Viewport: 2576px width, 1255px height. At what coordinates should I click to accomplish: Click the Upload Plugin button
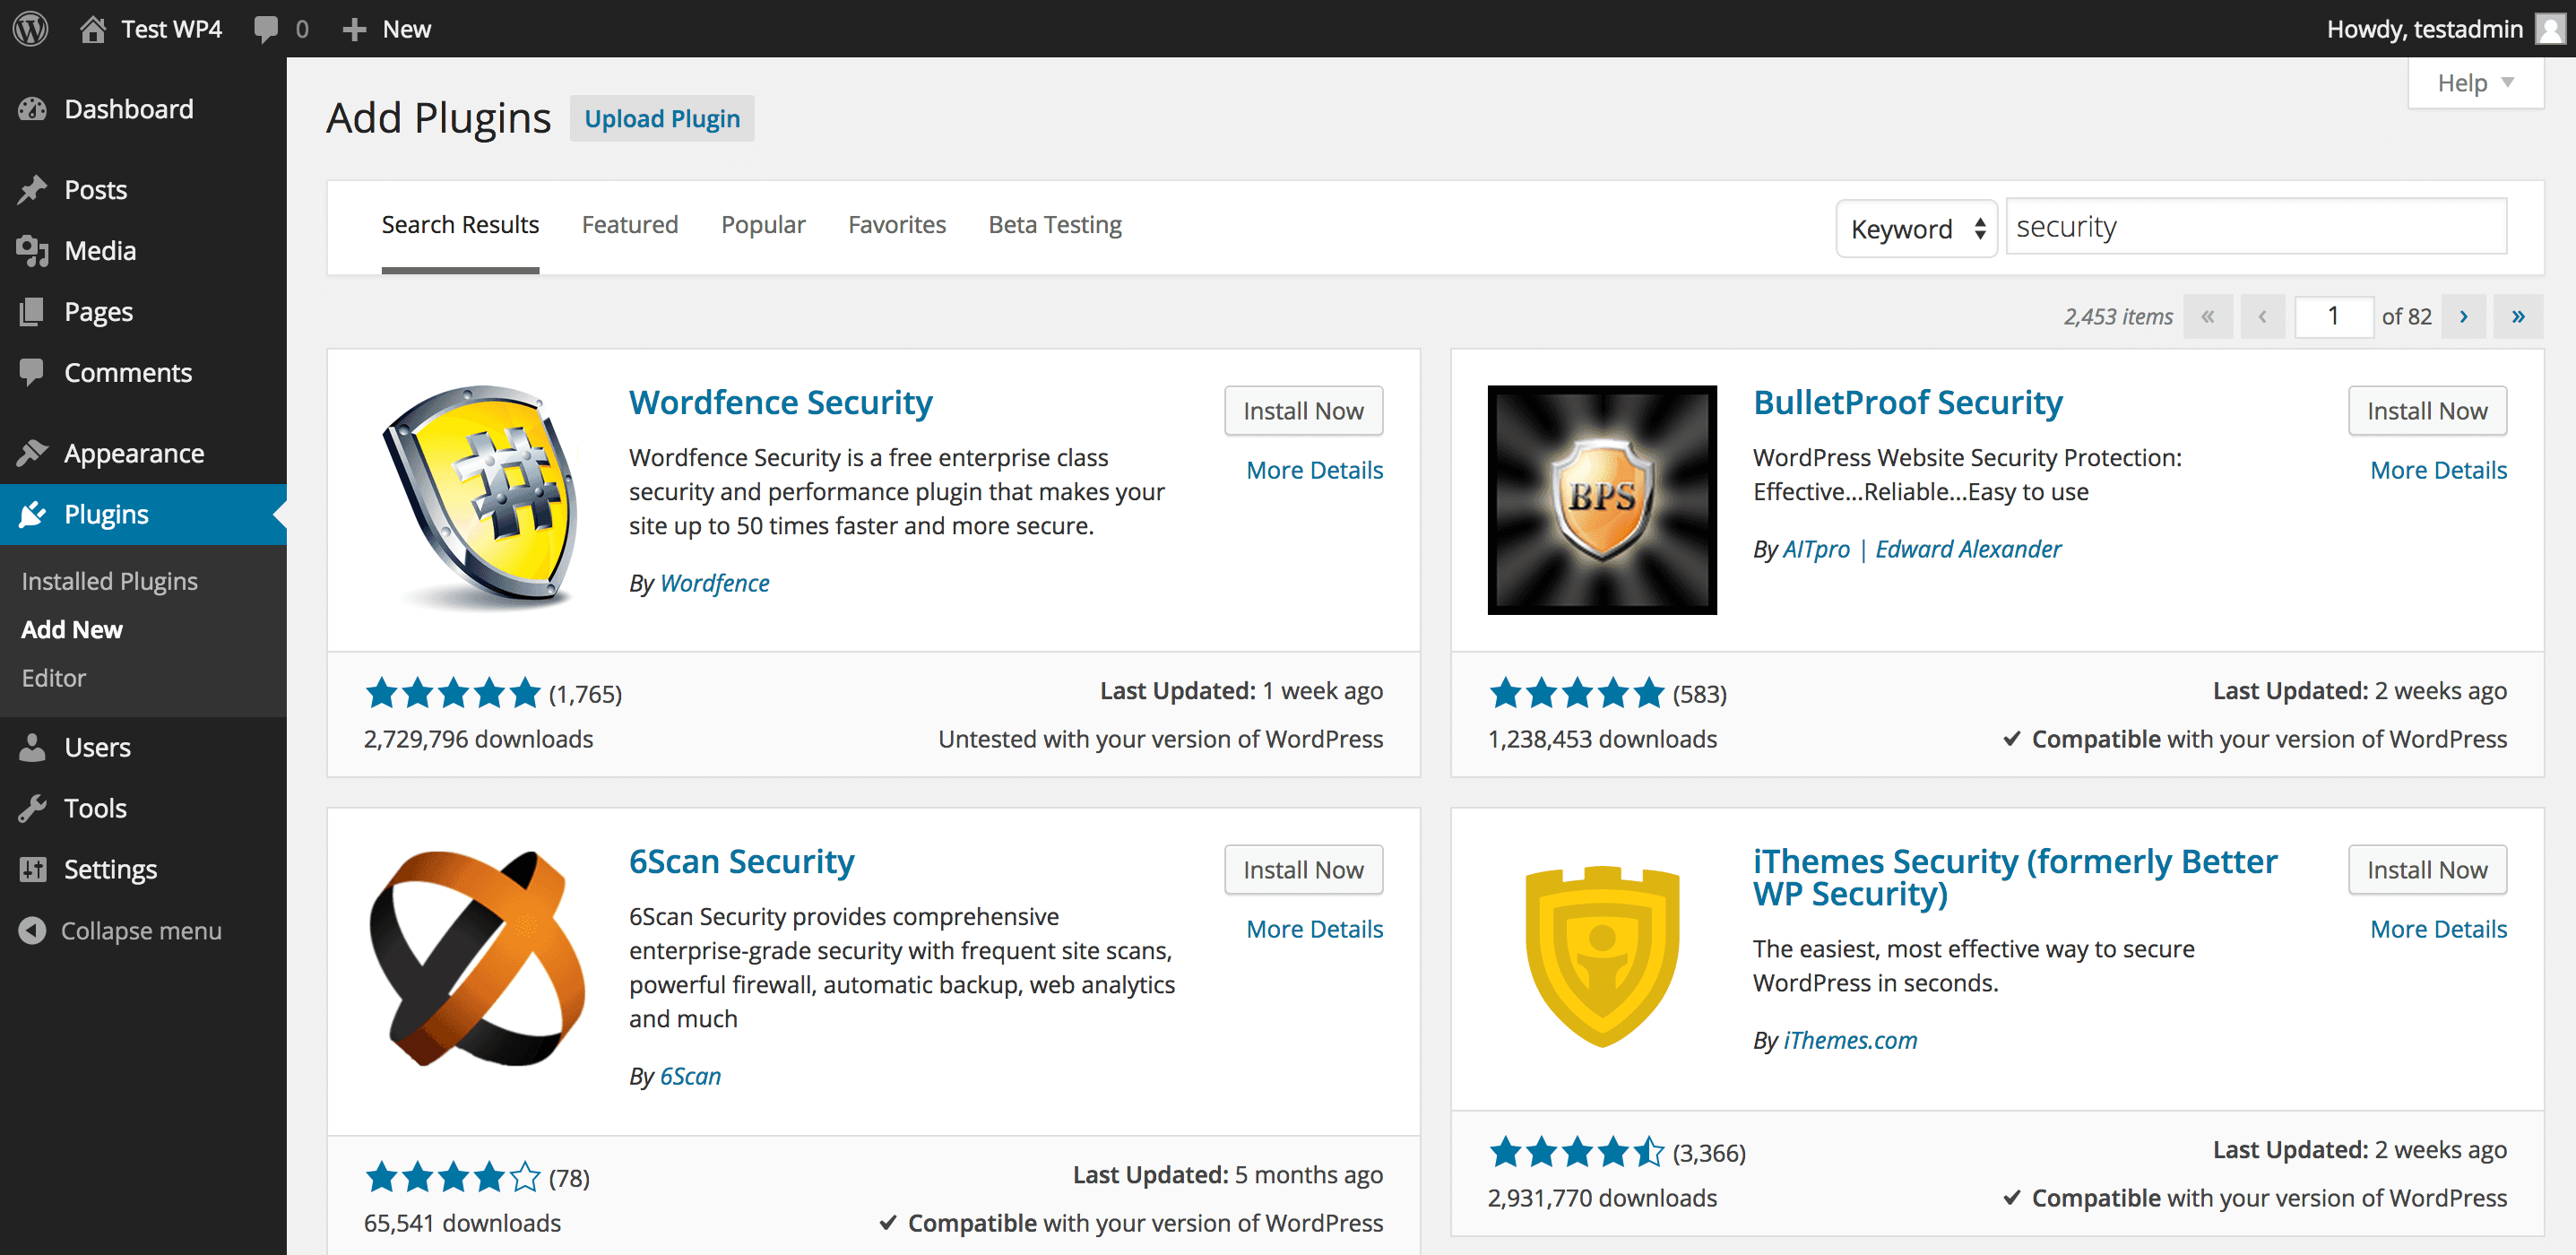(662, 119)
